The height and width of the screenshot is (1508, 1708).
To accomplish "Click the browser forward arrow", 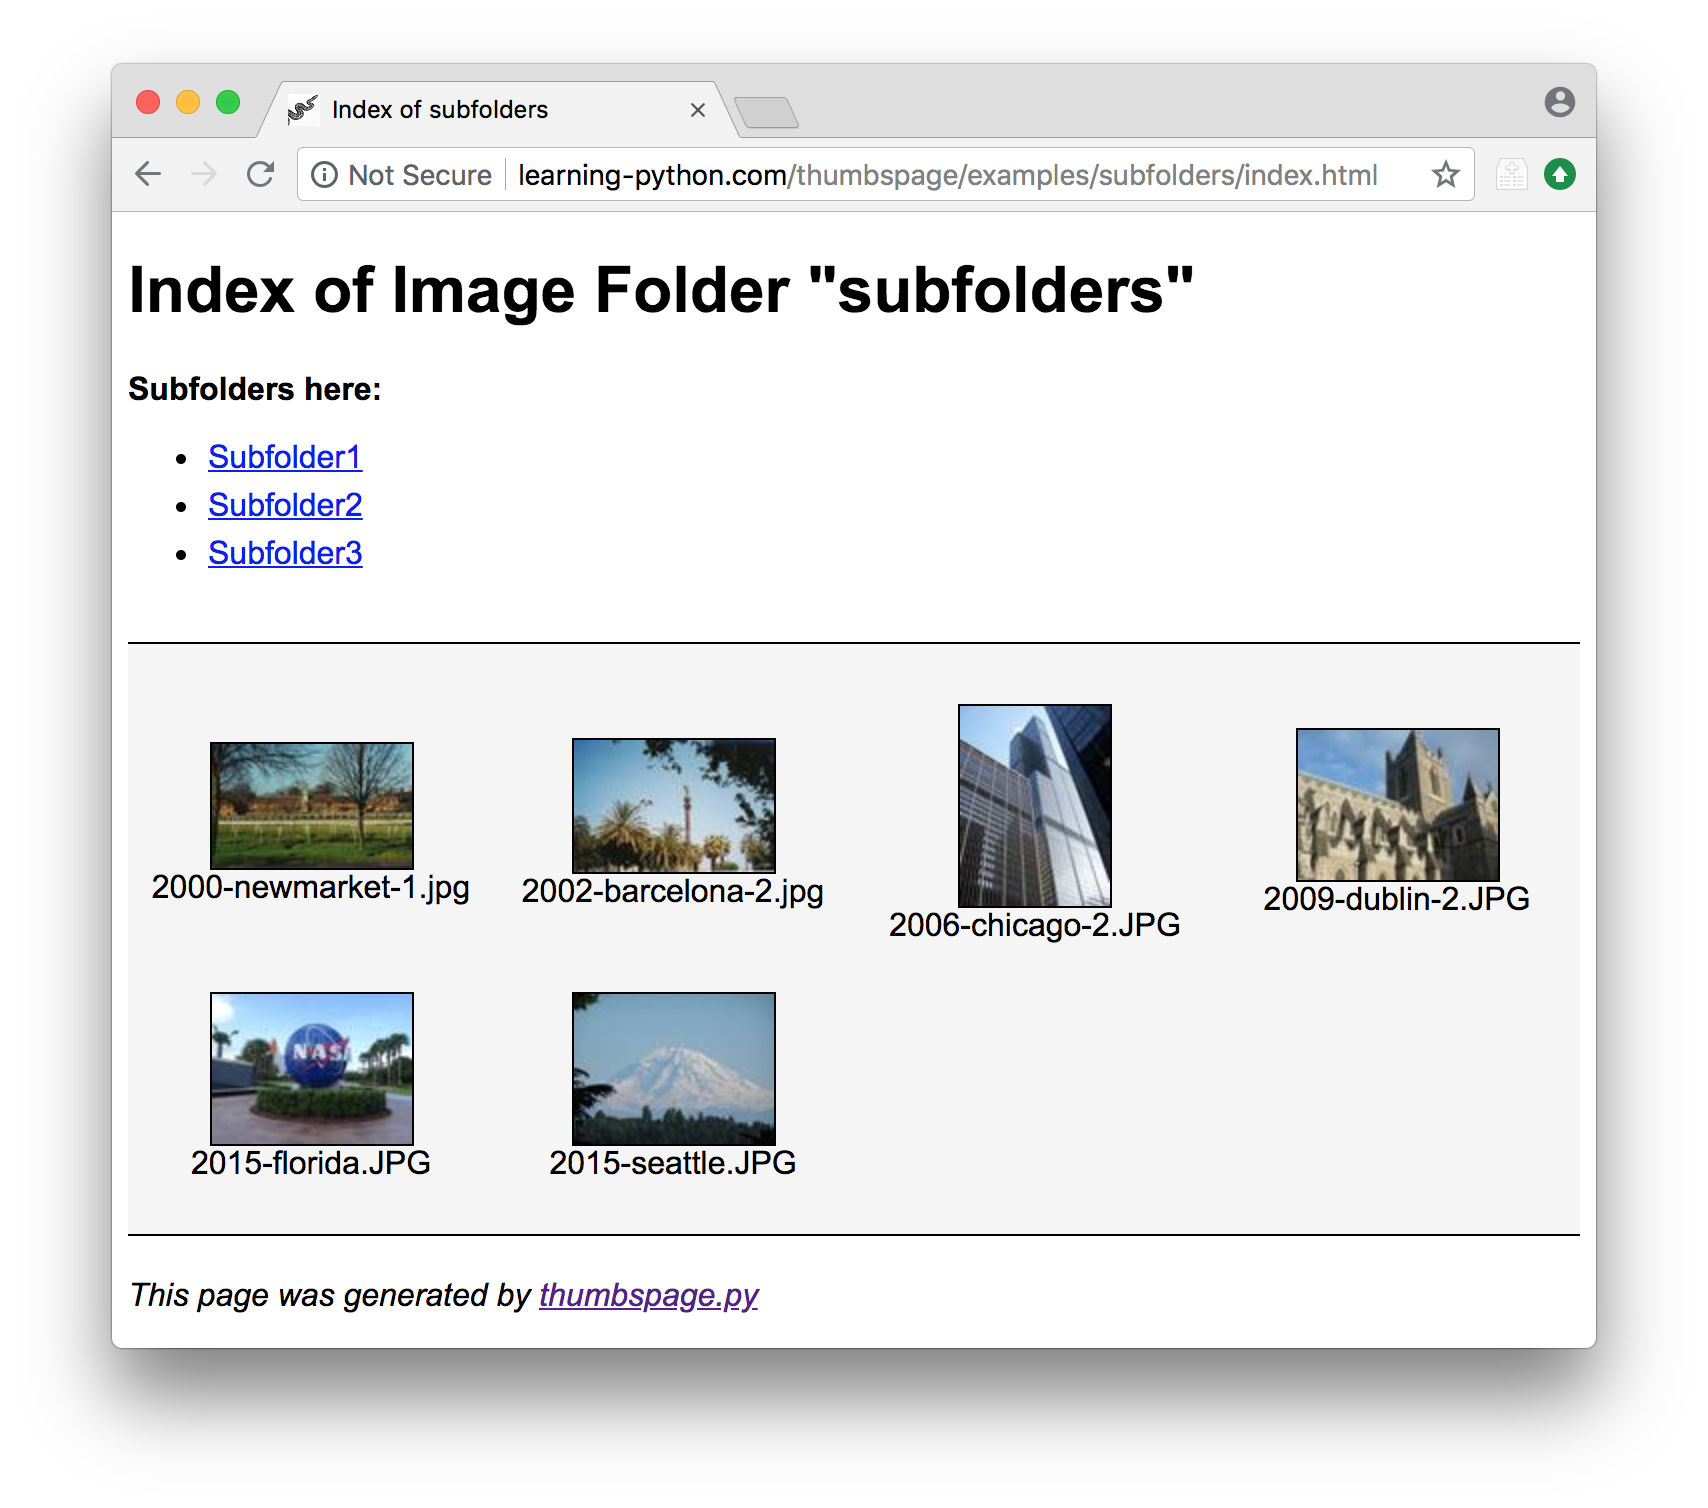I will (204, 174).
